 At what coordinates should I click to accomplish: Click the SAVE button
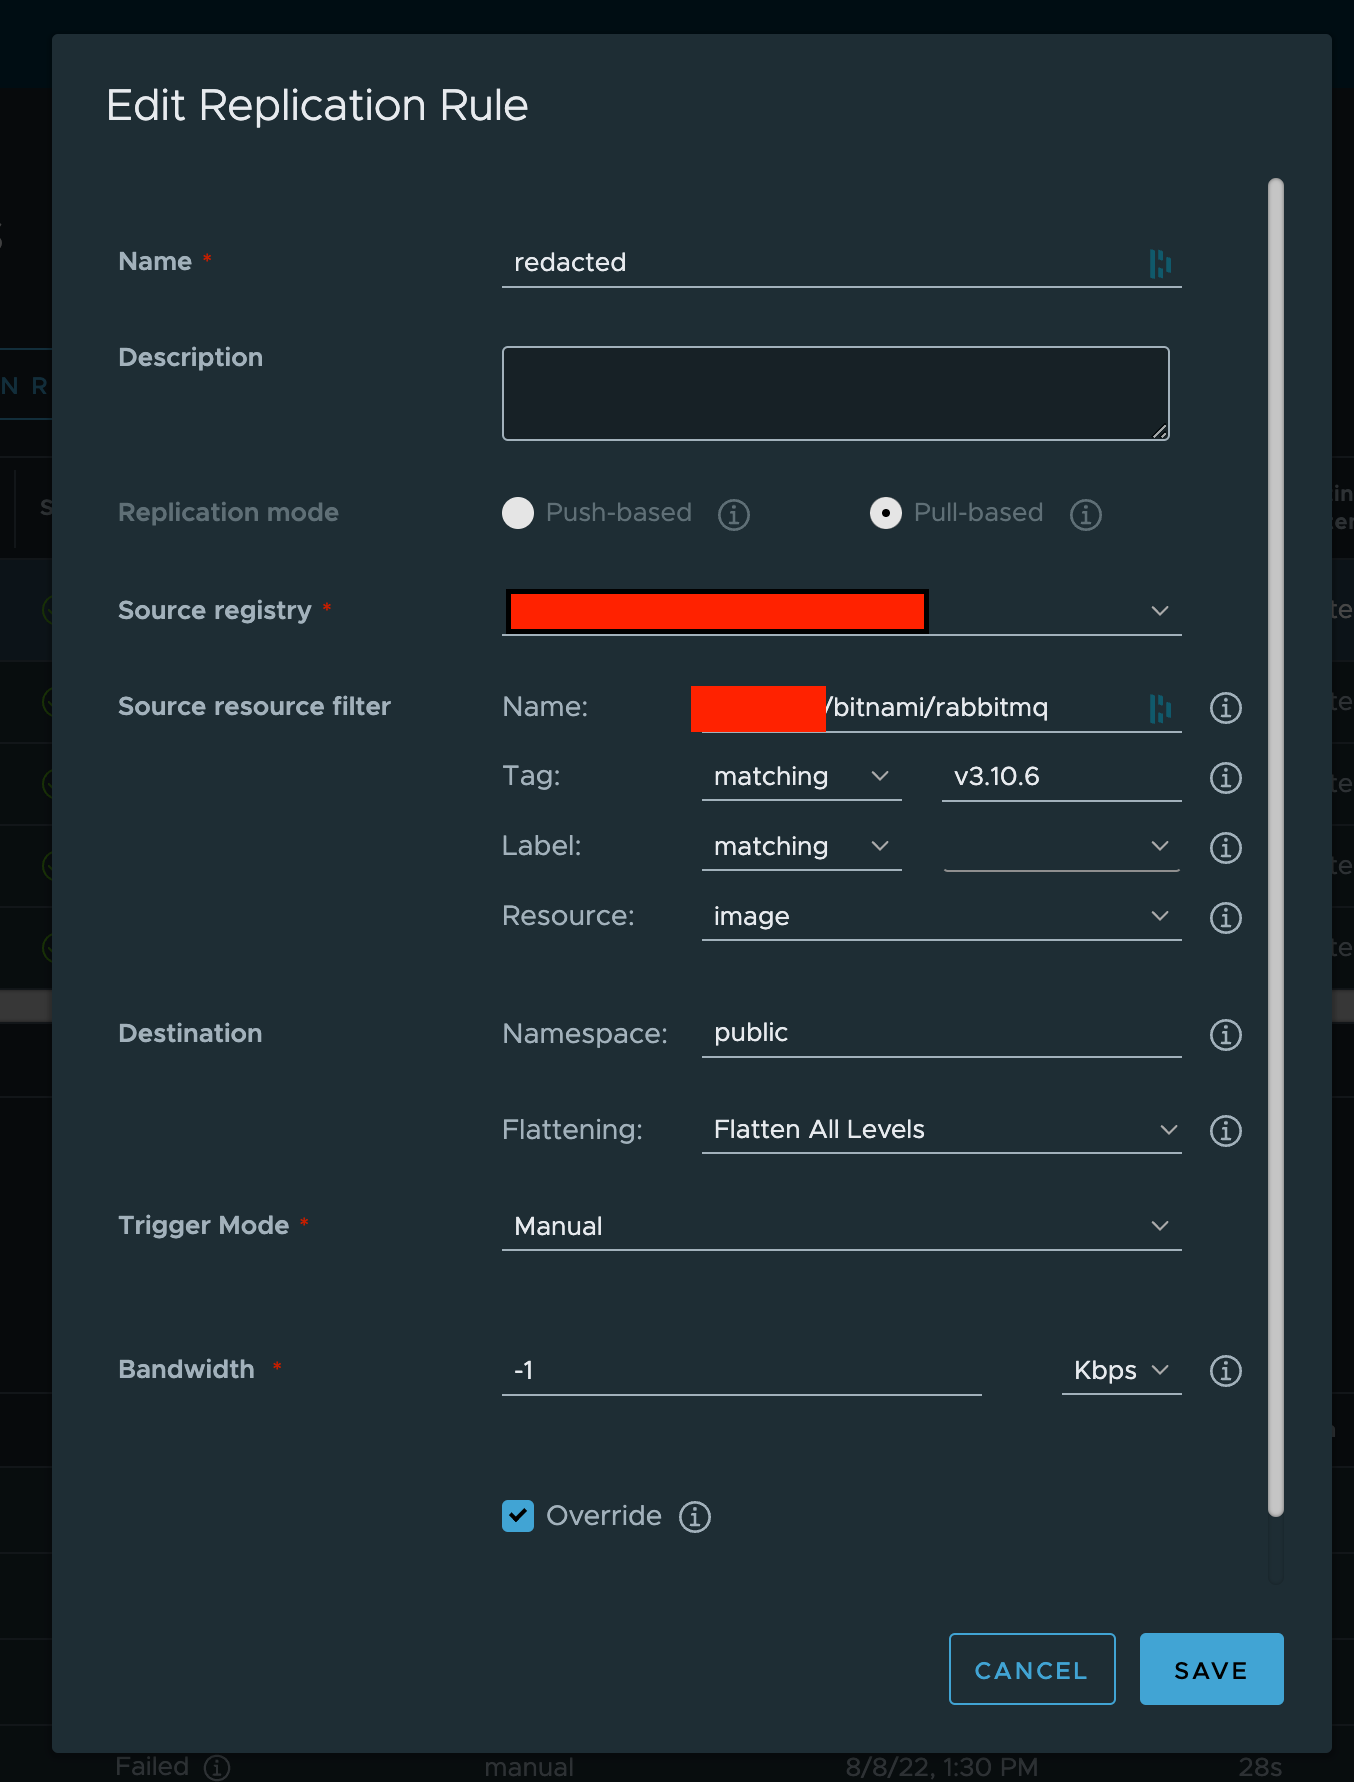tap(1212, 1669)
